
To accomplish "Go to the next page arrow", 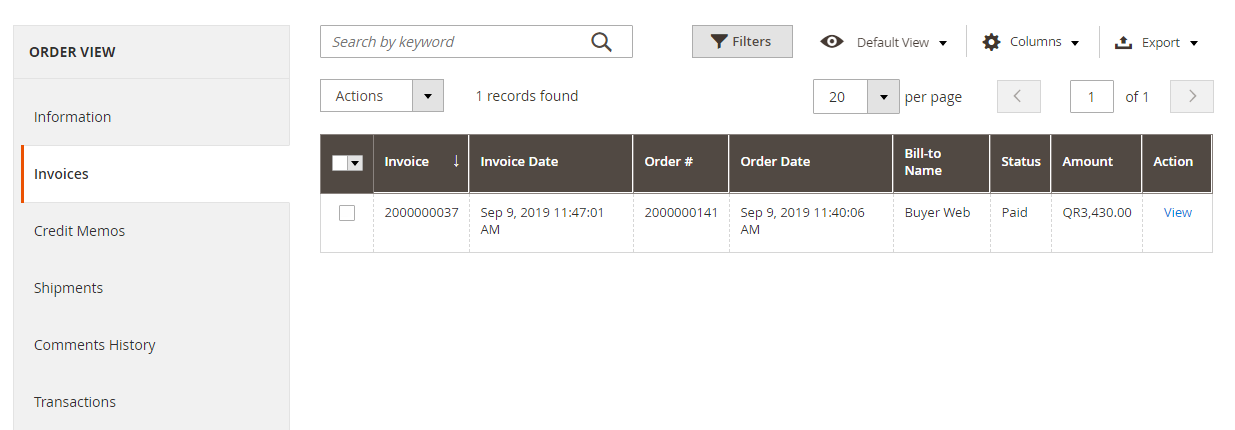I will tap(1192, 97).
